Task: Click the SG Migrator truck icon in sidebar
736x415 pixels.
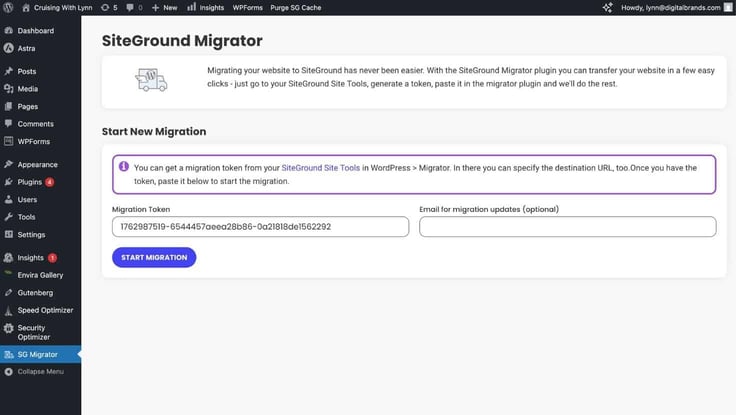Action: tap(8, 354)
